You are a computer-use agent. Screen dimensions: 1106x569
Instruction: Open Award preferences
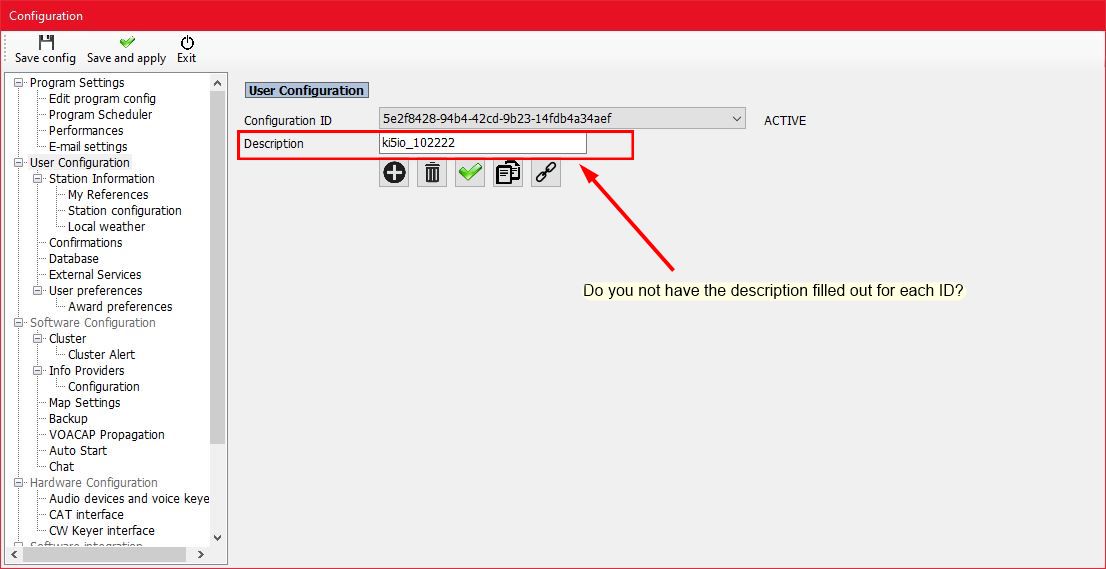120,307
